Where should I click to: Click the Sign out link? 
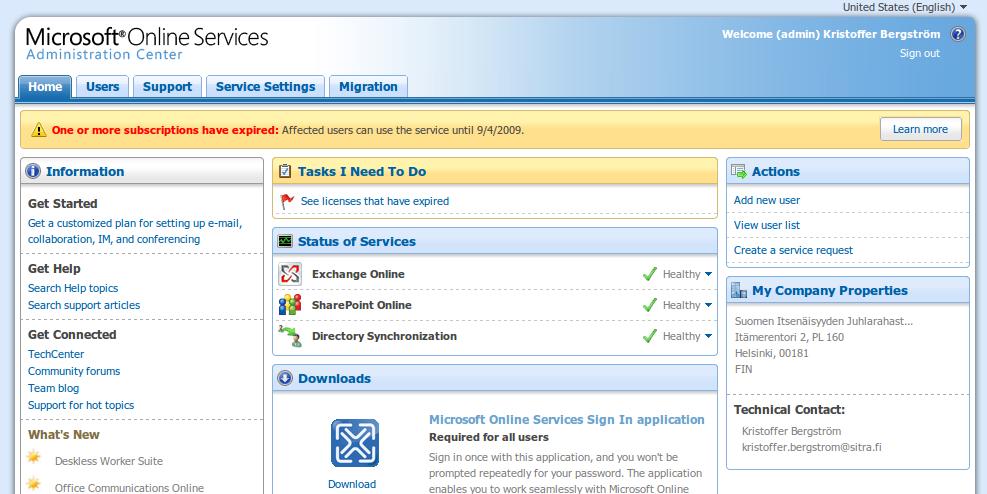coord(920,53)
